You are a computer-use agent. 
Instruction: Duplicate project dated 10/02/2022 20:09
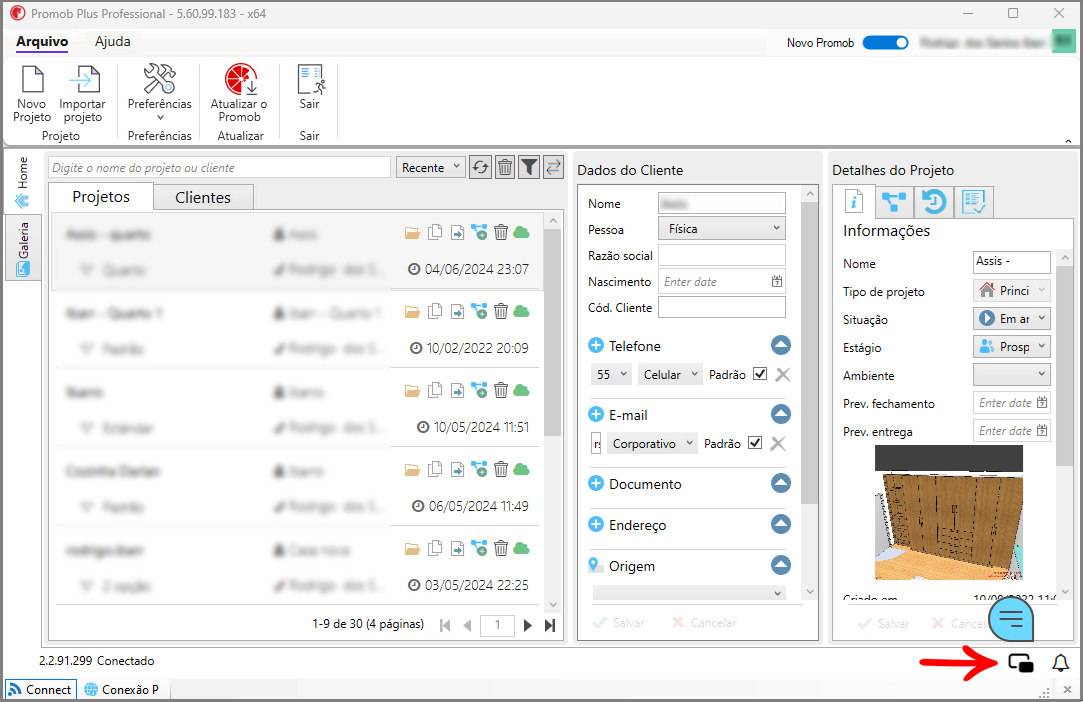[x=435, y=312]
